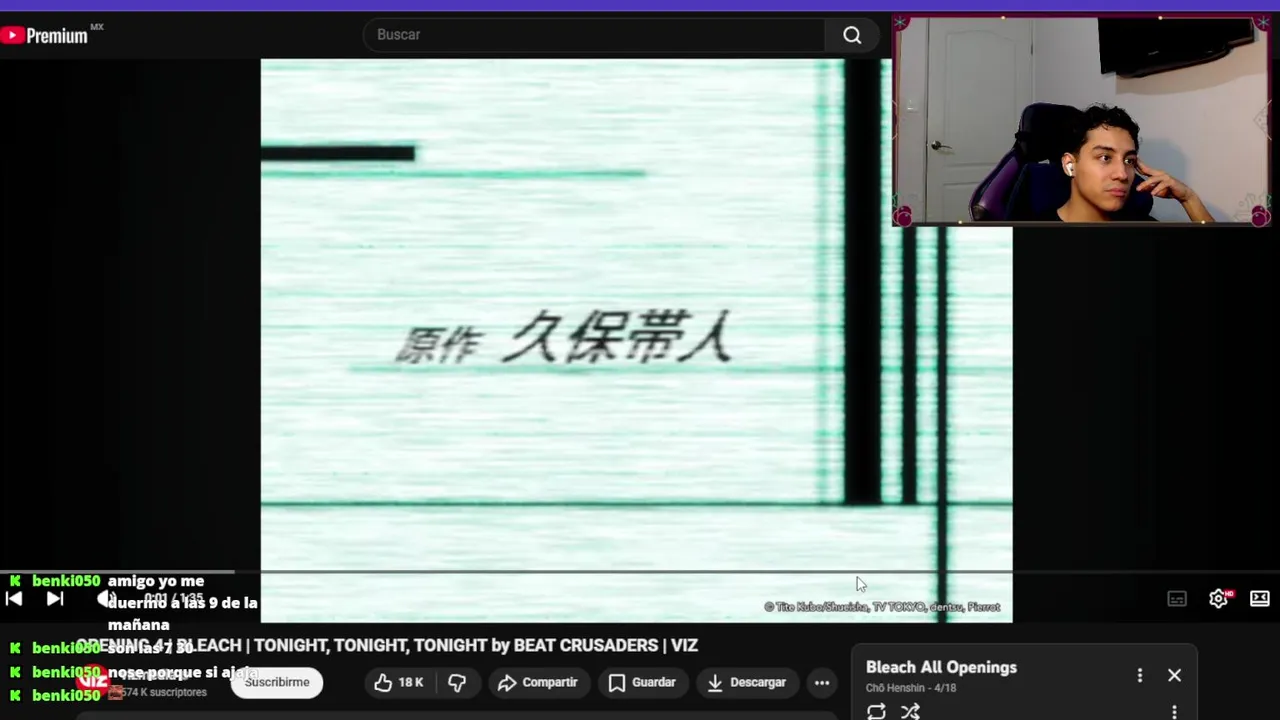The height and width of the screenshot is (720, 1280).
Task: Click the Buscar search field
Action: (x=595, y=35)
